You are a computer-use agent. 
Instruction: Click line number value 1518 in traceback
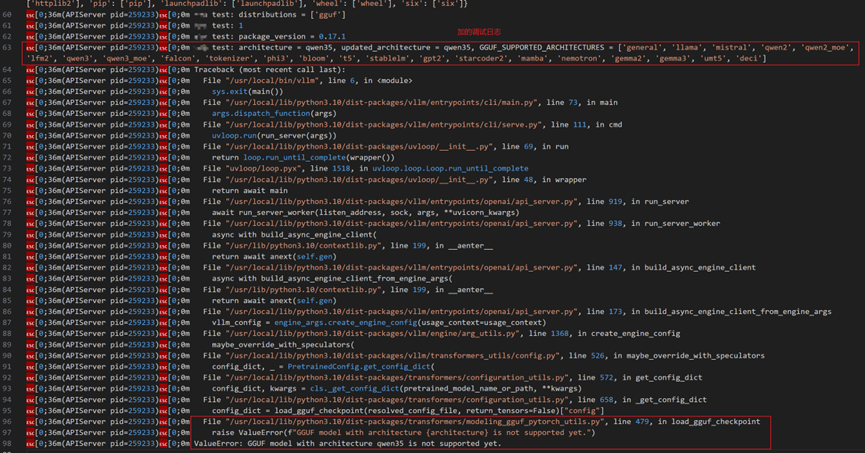click(x=341, y=168)
